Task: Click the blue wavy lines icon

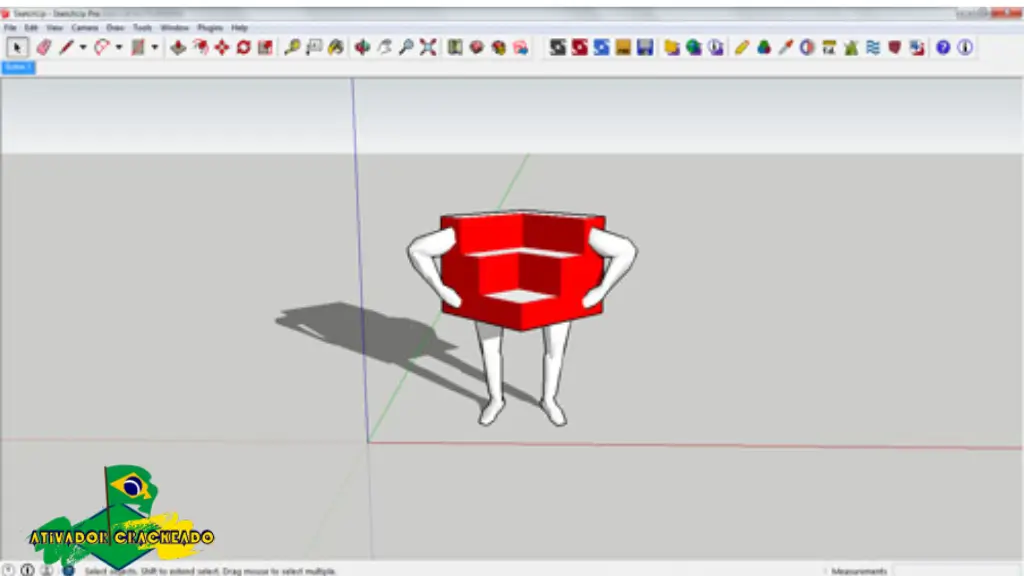Action: point(873,47)
